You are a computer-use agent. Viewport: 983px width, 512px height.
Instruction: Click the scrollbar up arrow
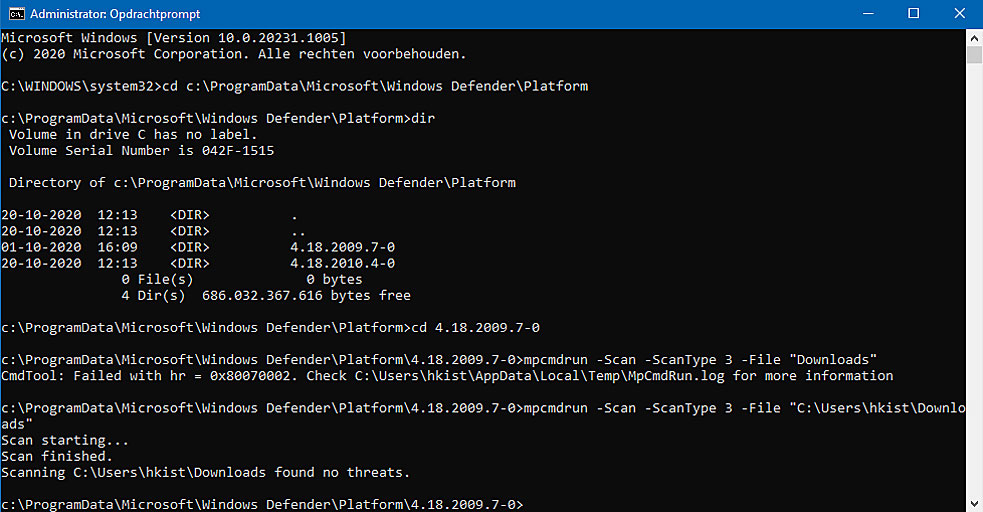[x=974, y=38]
